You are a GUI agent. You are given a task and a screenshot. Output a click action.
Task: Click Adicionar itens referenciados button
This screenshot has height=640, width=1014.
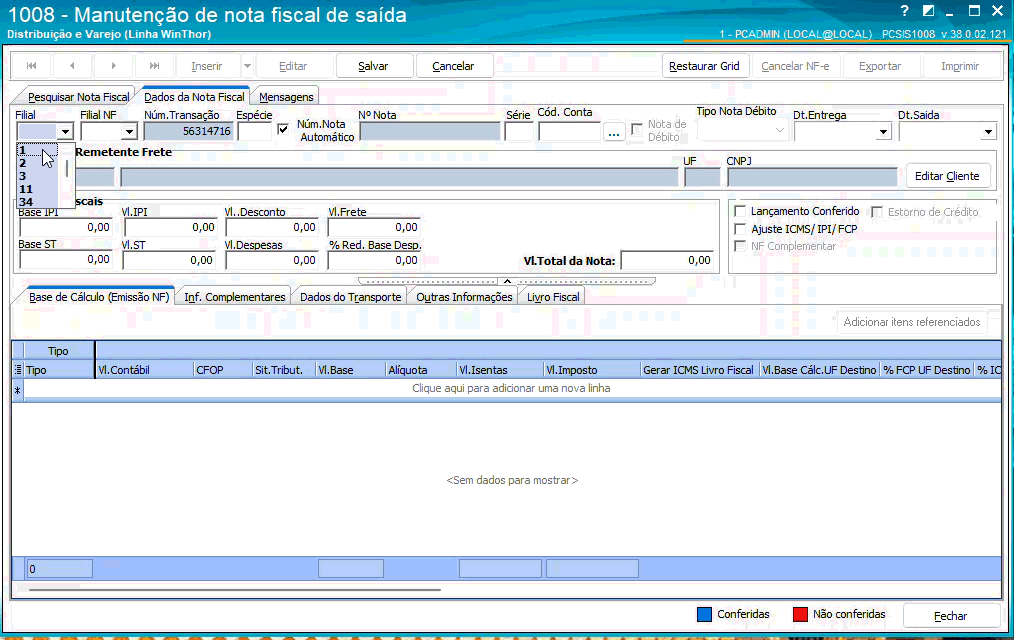point(911,322)
